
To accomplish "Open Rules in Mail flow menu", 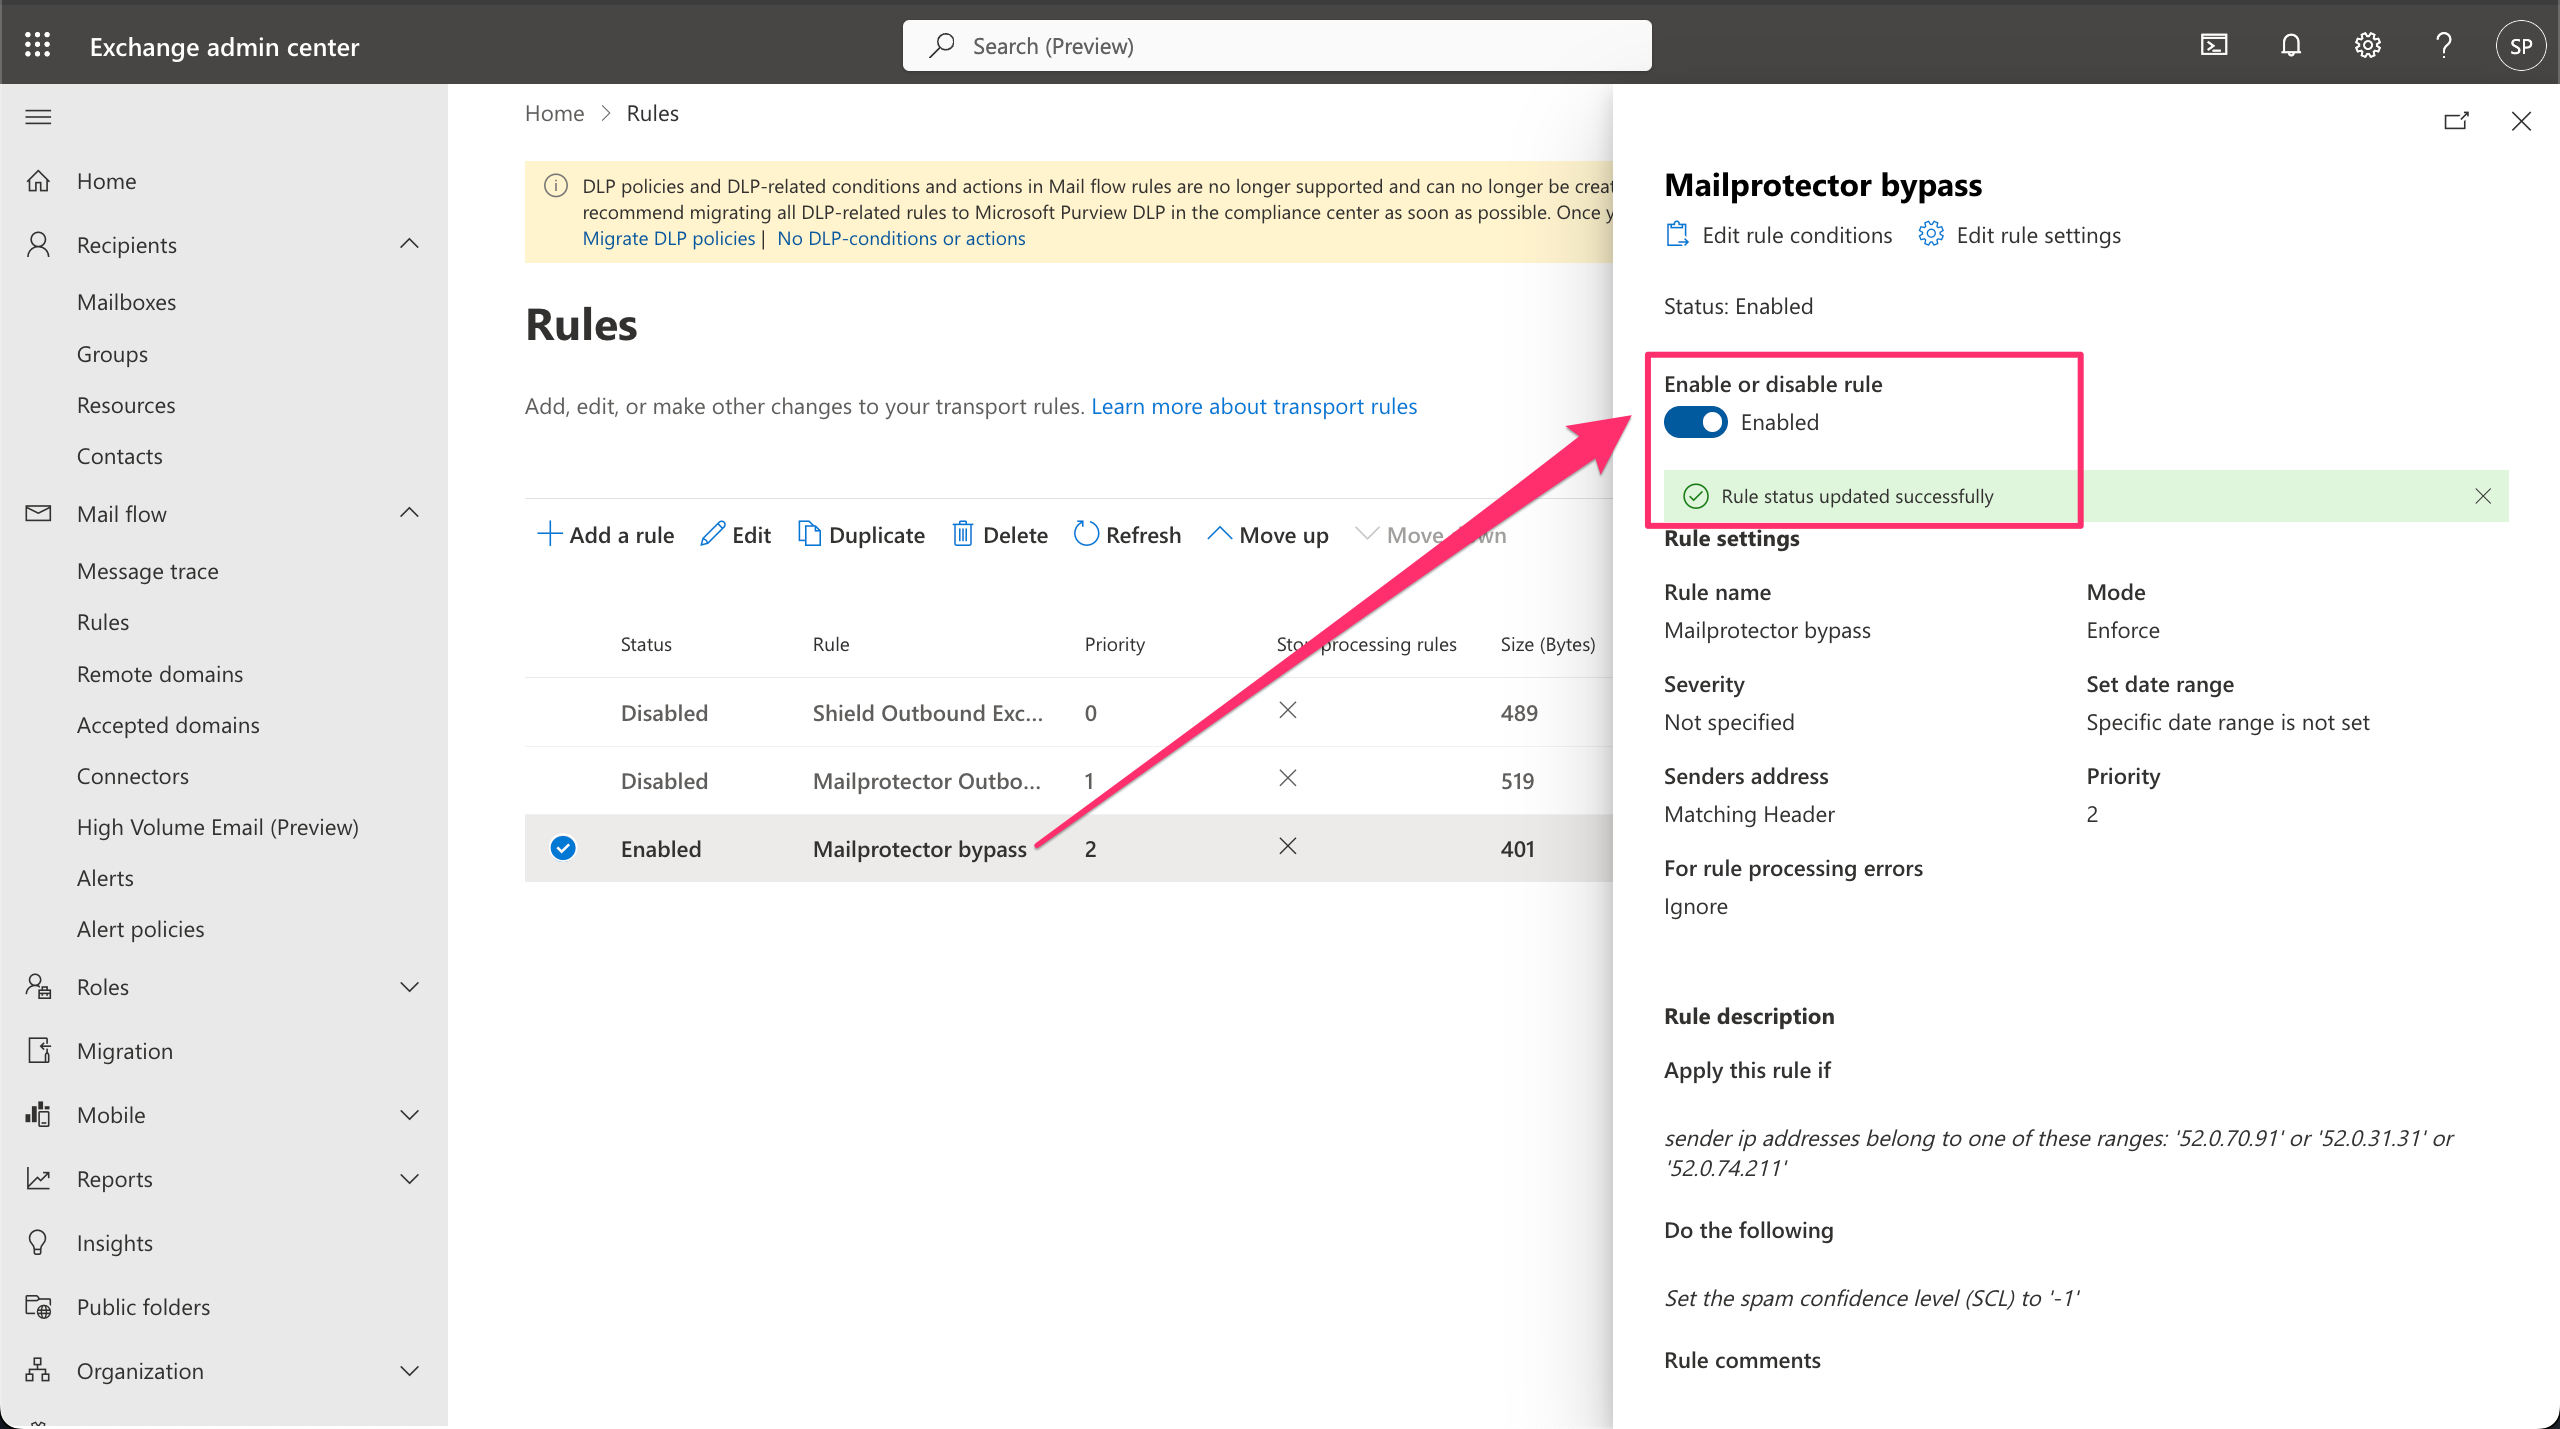I will click(103, 622).
